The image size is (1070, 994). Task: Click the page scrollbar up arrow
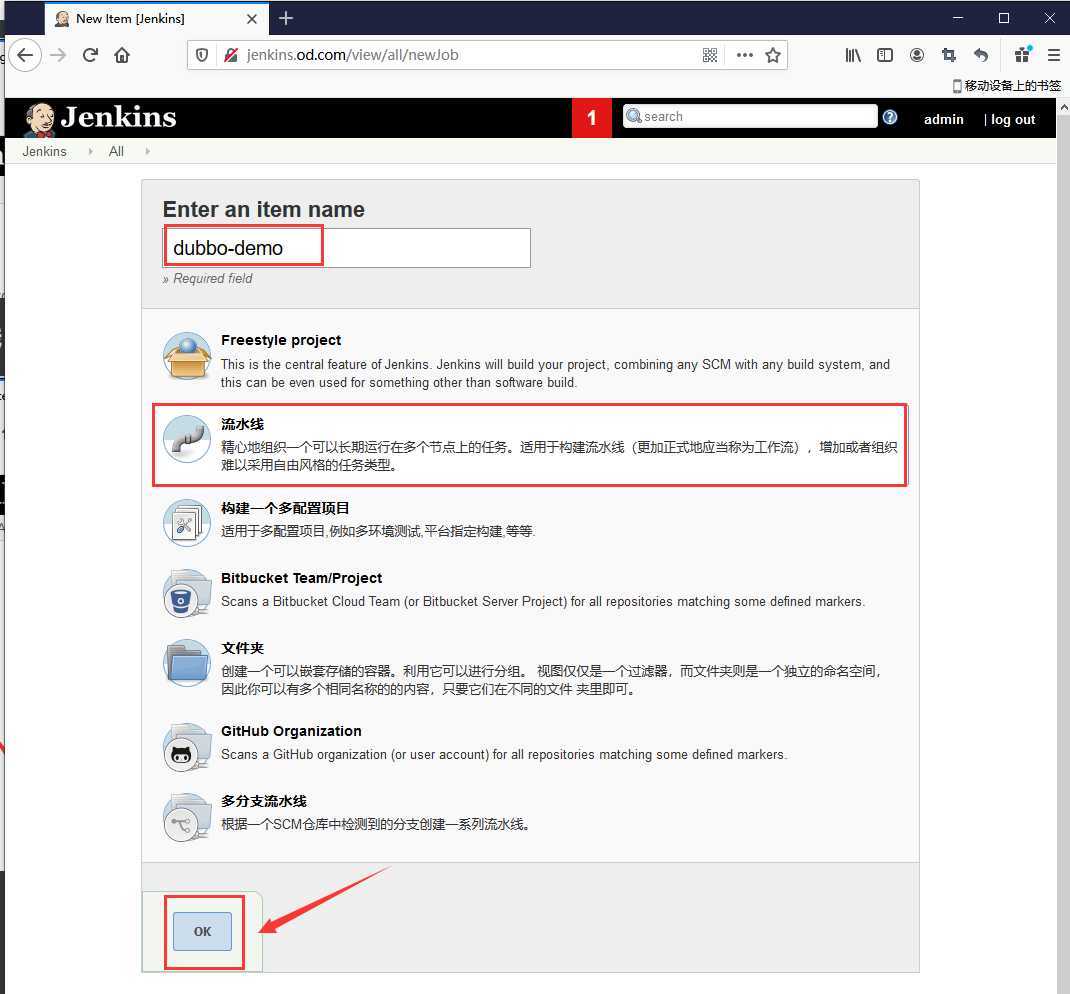(x=1063, y=107)
